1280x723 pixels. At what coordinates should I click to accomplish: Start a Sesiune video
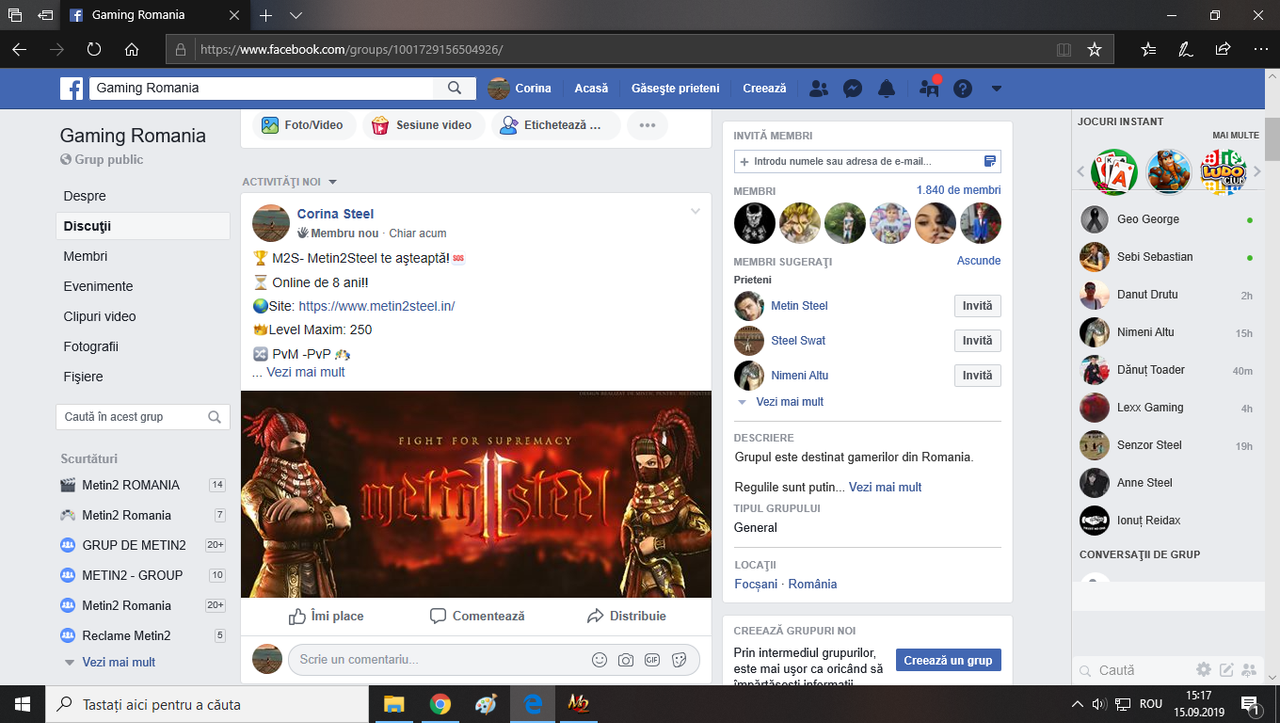[x=424, y=125]
